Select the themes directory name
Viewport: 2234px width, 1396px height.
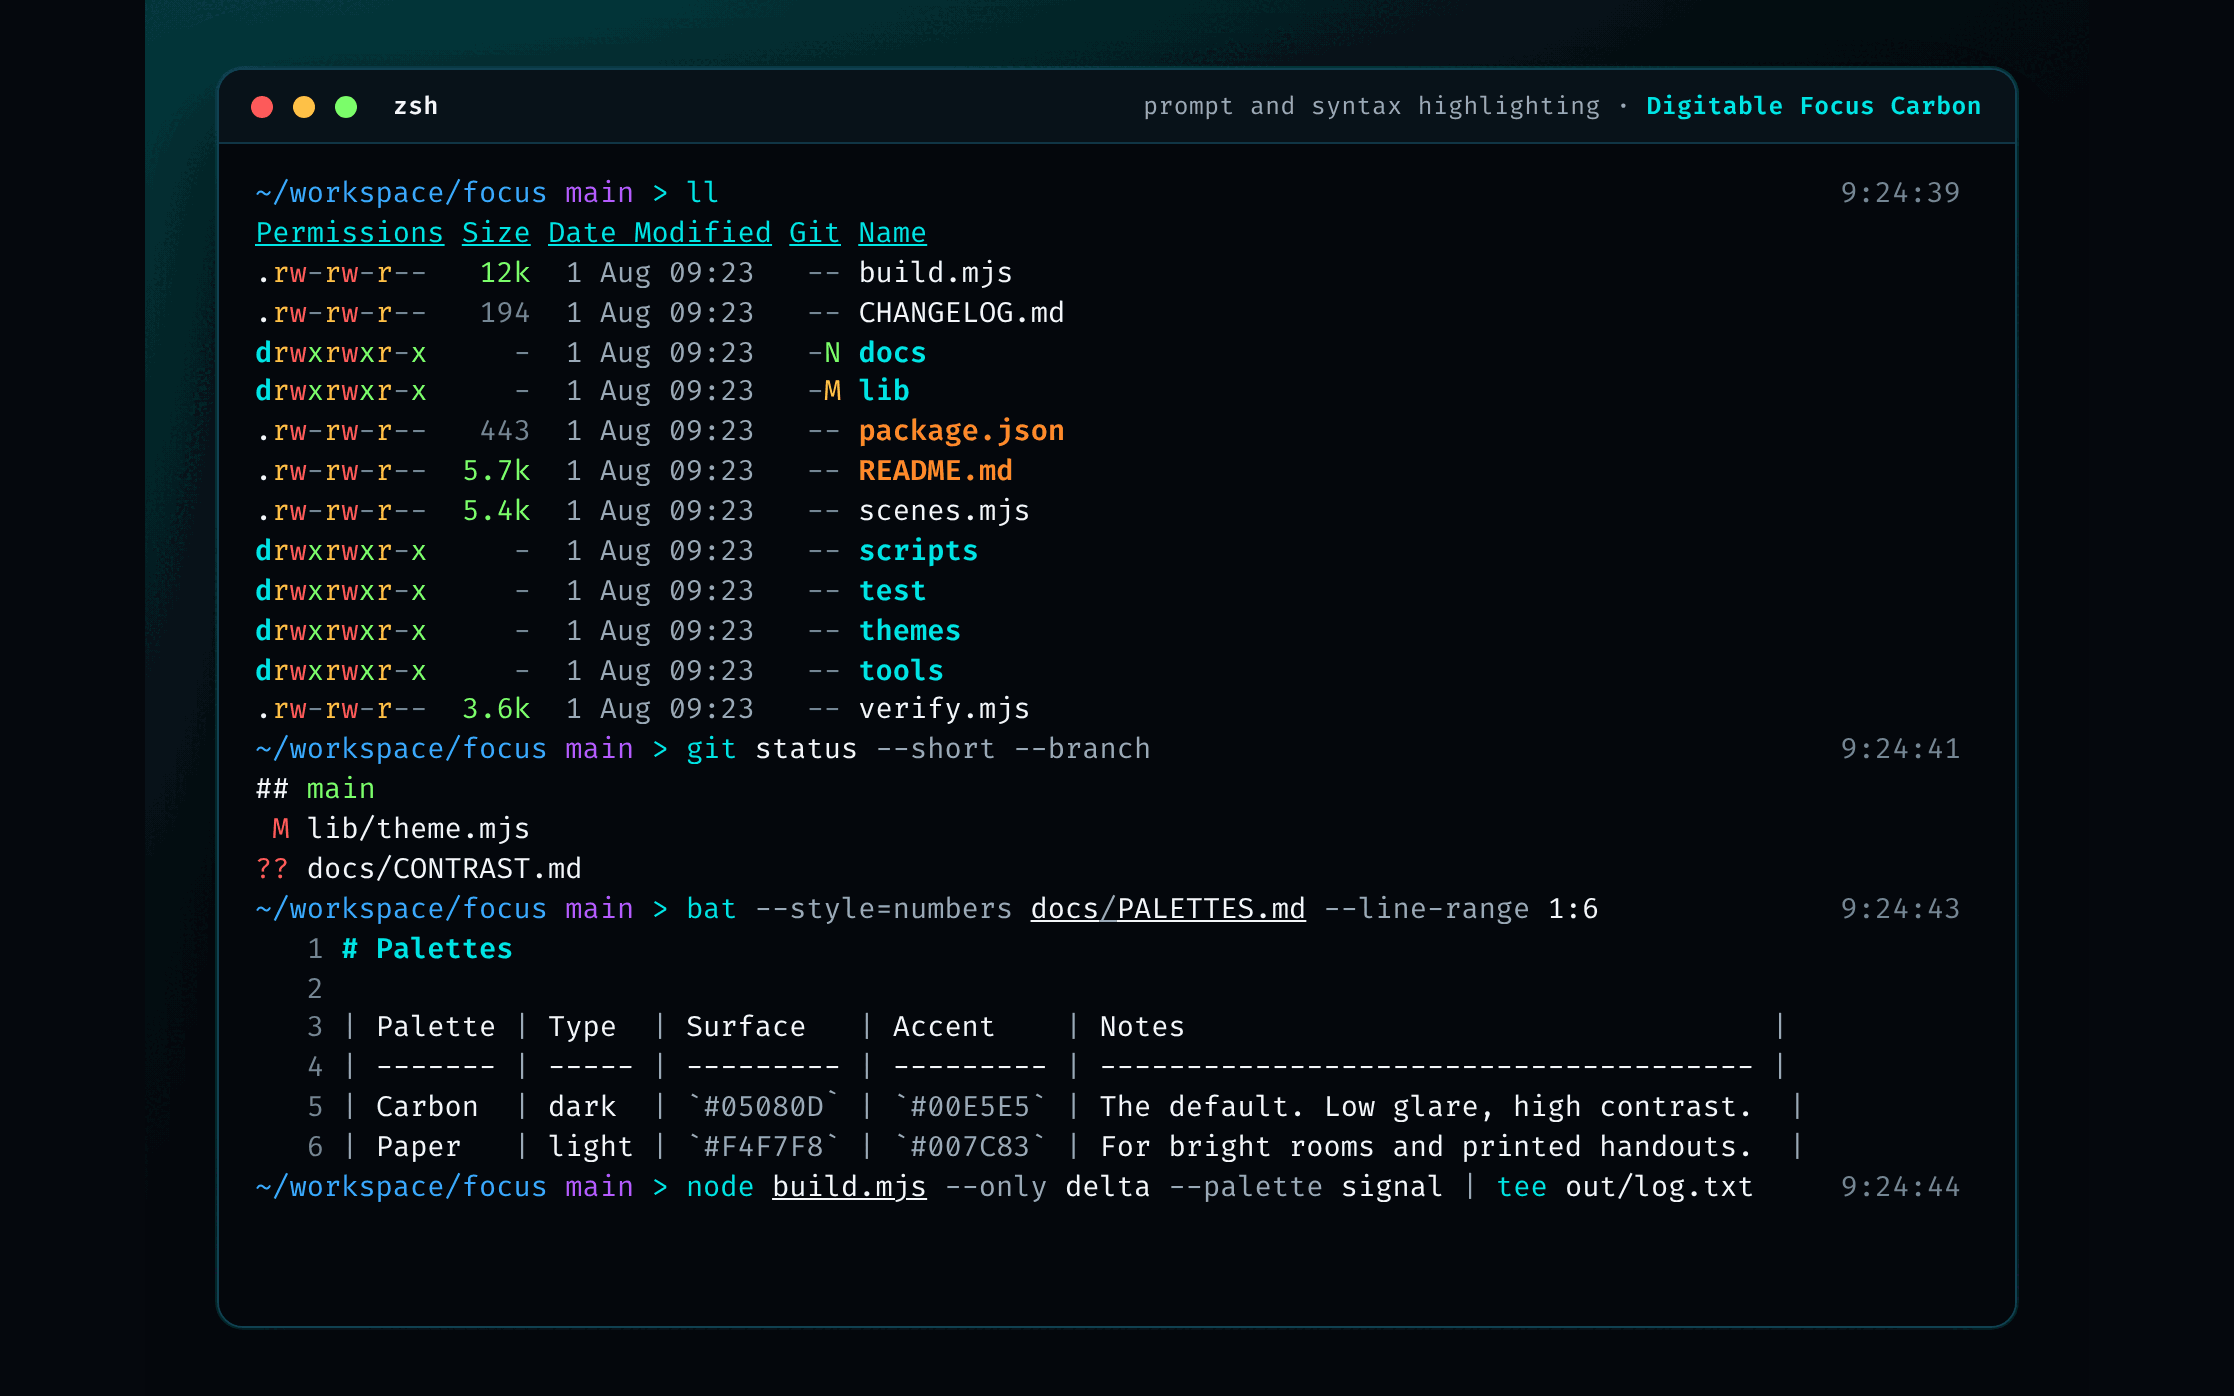pos(910,631)
